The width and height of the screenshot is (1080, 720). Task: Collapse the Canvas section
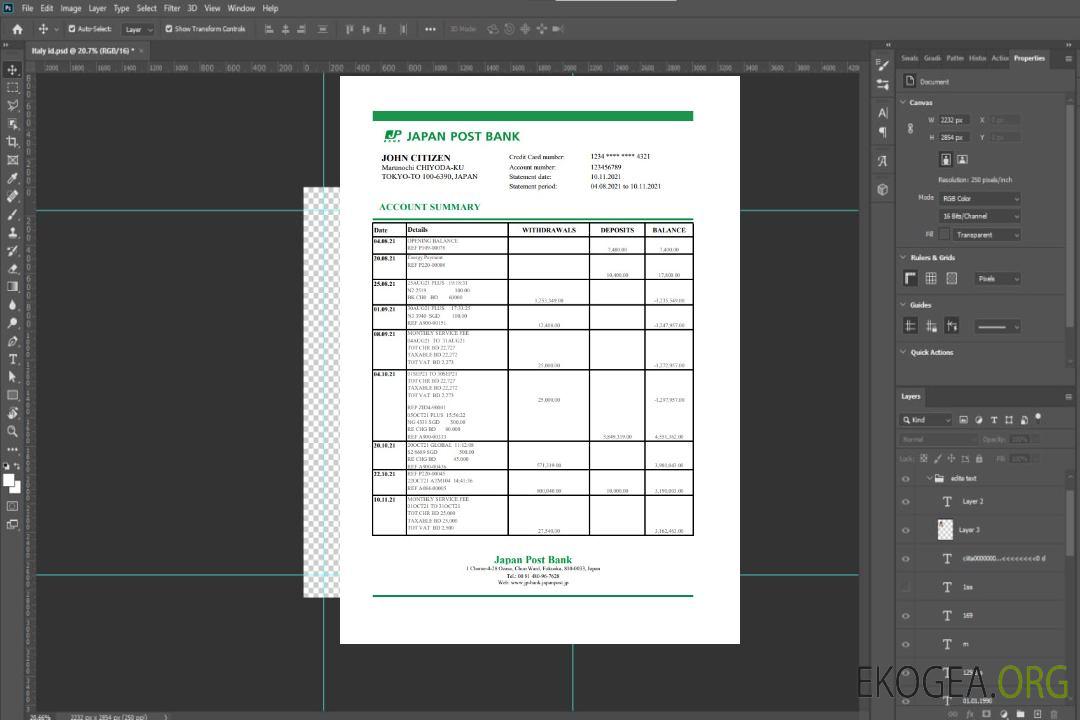pos(904,102)
